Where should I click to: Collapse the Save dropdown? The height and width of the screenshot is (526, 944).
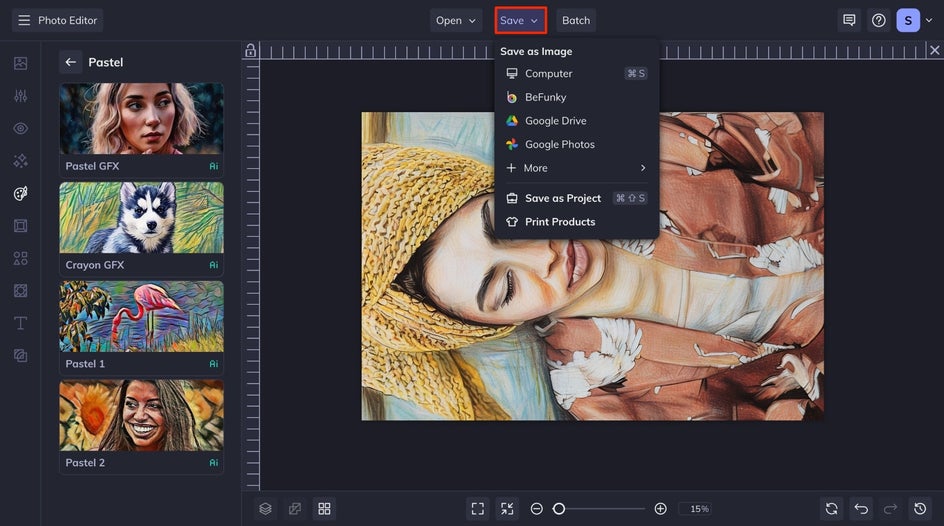[520, 20]
